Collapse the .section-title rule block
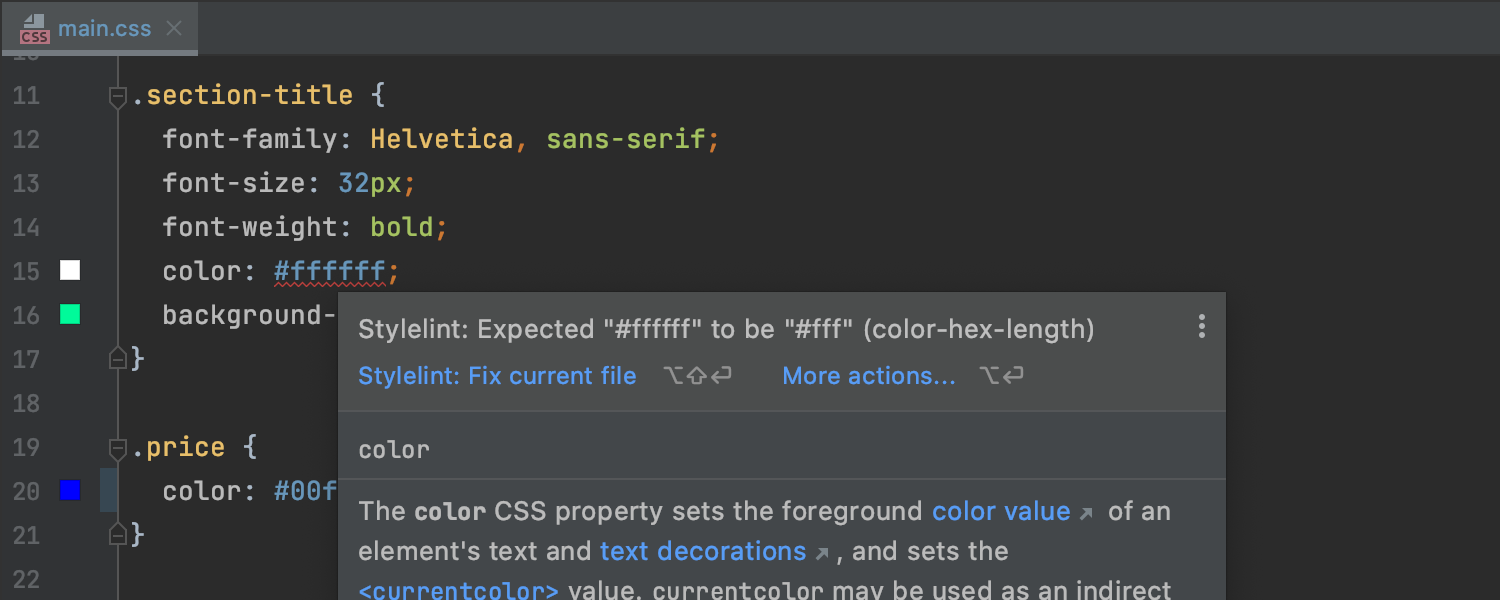1500x600 pixels. click(x=118, y=96)
